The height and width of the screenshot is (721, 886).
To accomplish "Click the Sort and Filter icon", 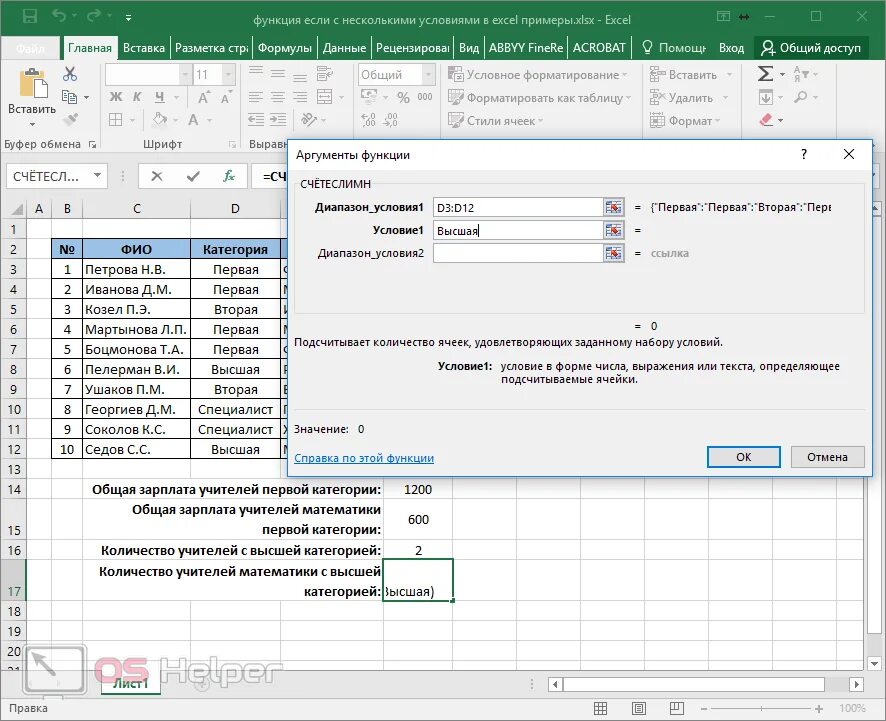I will (x=801, y=74).
